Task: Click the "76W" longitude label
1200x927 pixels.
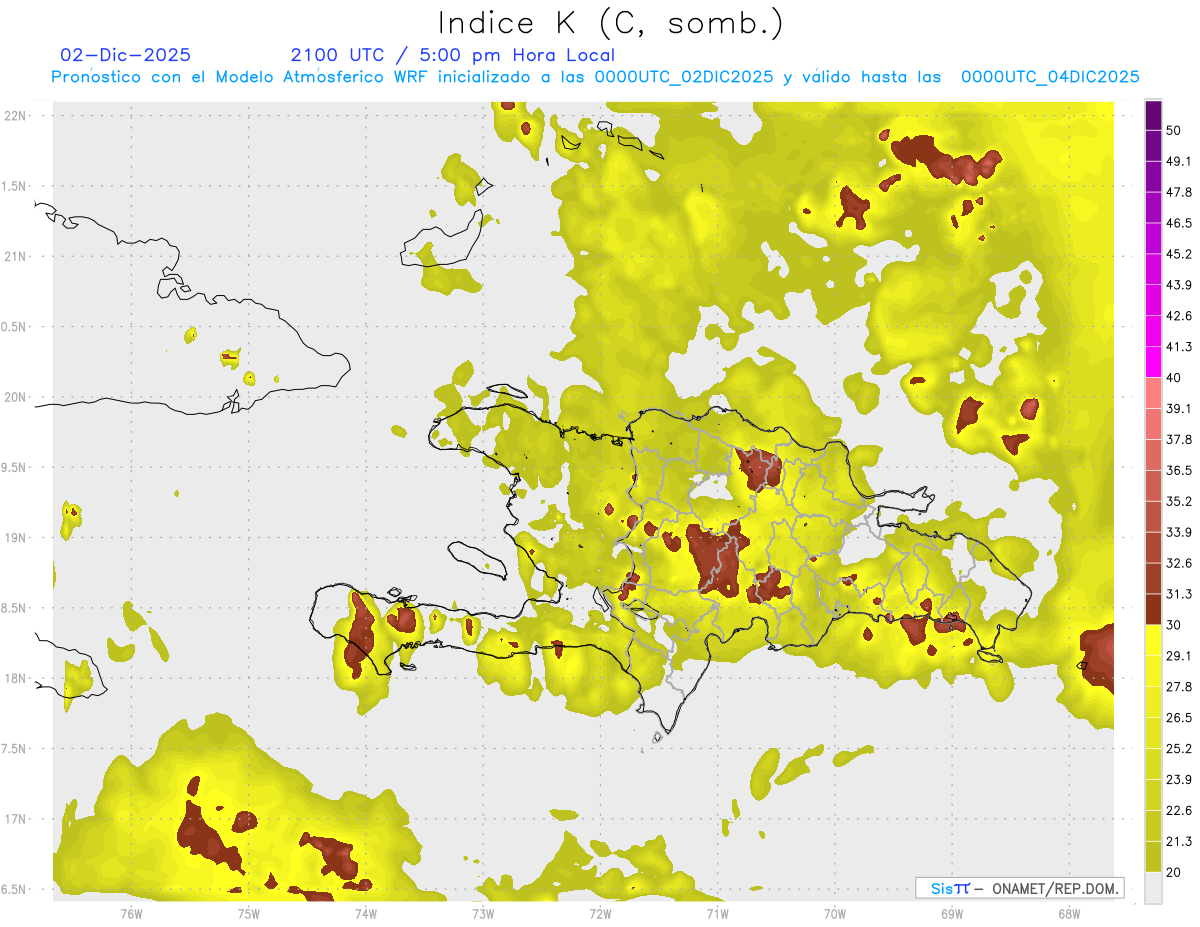Action: point(131,913)
